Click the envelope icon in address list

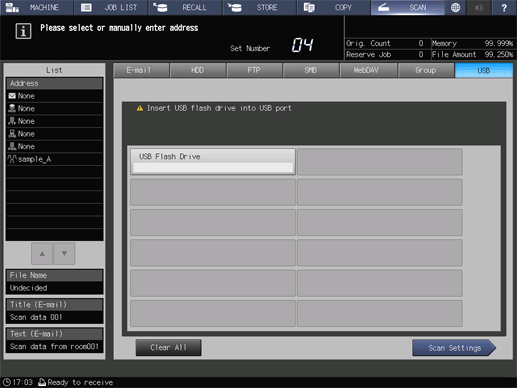(12, 96)
